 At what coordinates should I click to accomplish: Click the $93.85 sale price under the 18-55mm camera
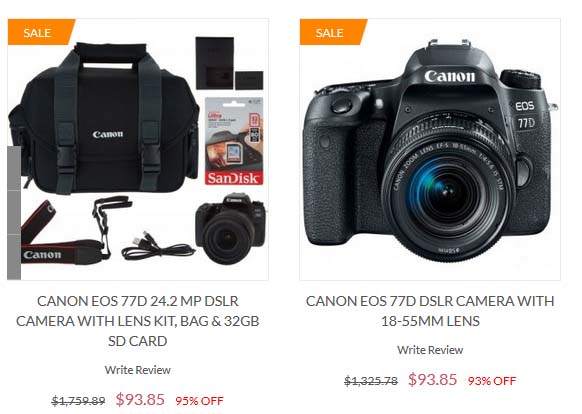pyautogui.click(x=432, y=379)
